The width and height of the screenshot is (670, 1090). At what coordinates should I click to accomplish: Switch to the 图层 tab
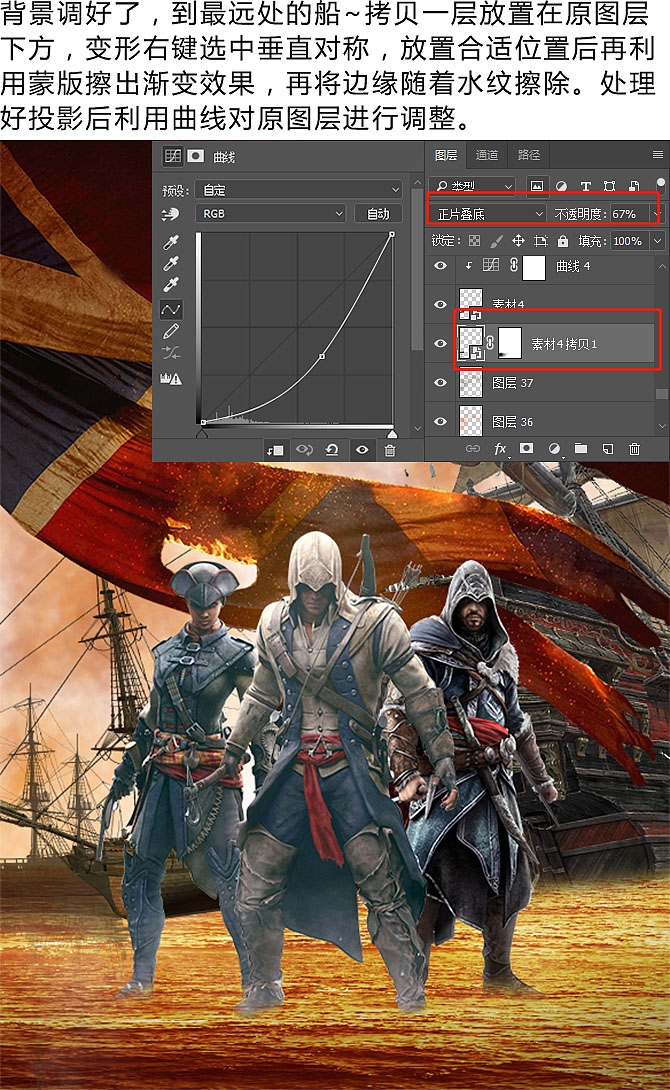click(x=446, y=155)
